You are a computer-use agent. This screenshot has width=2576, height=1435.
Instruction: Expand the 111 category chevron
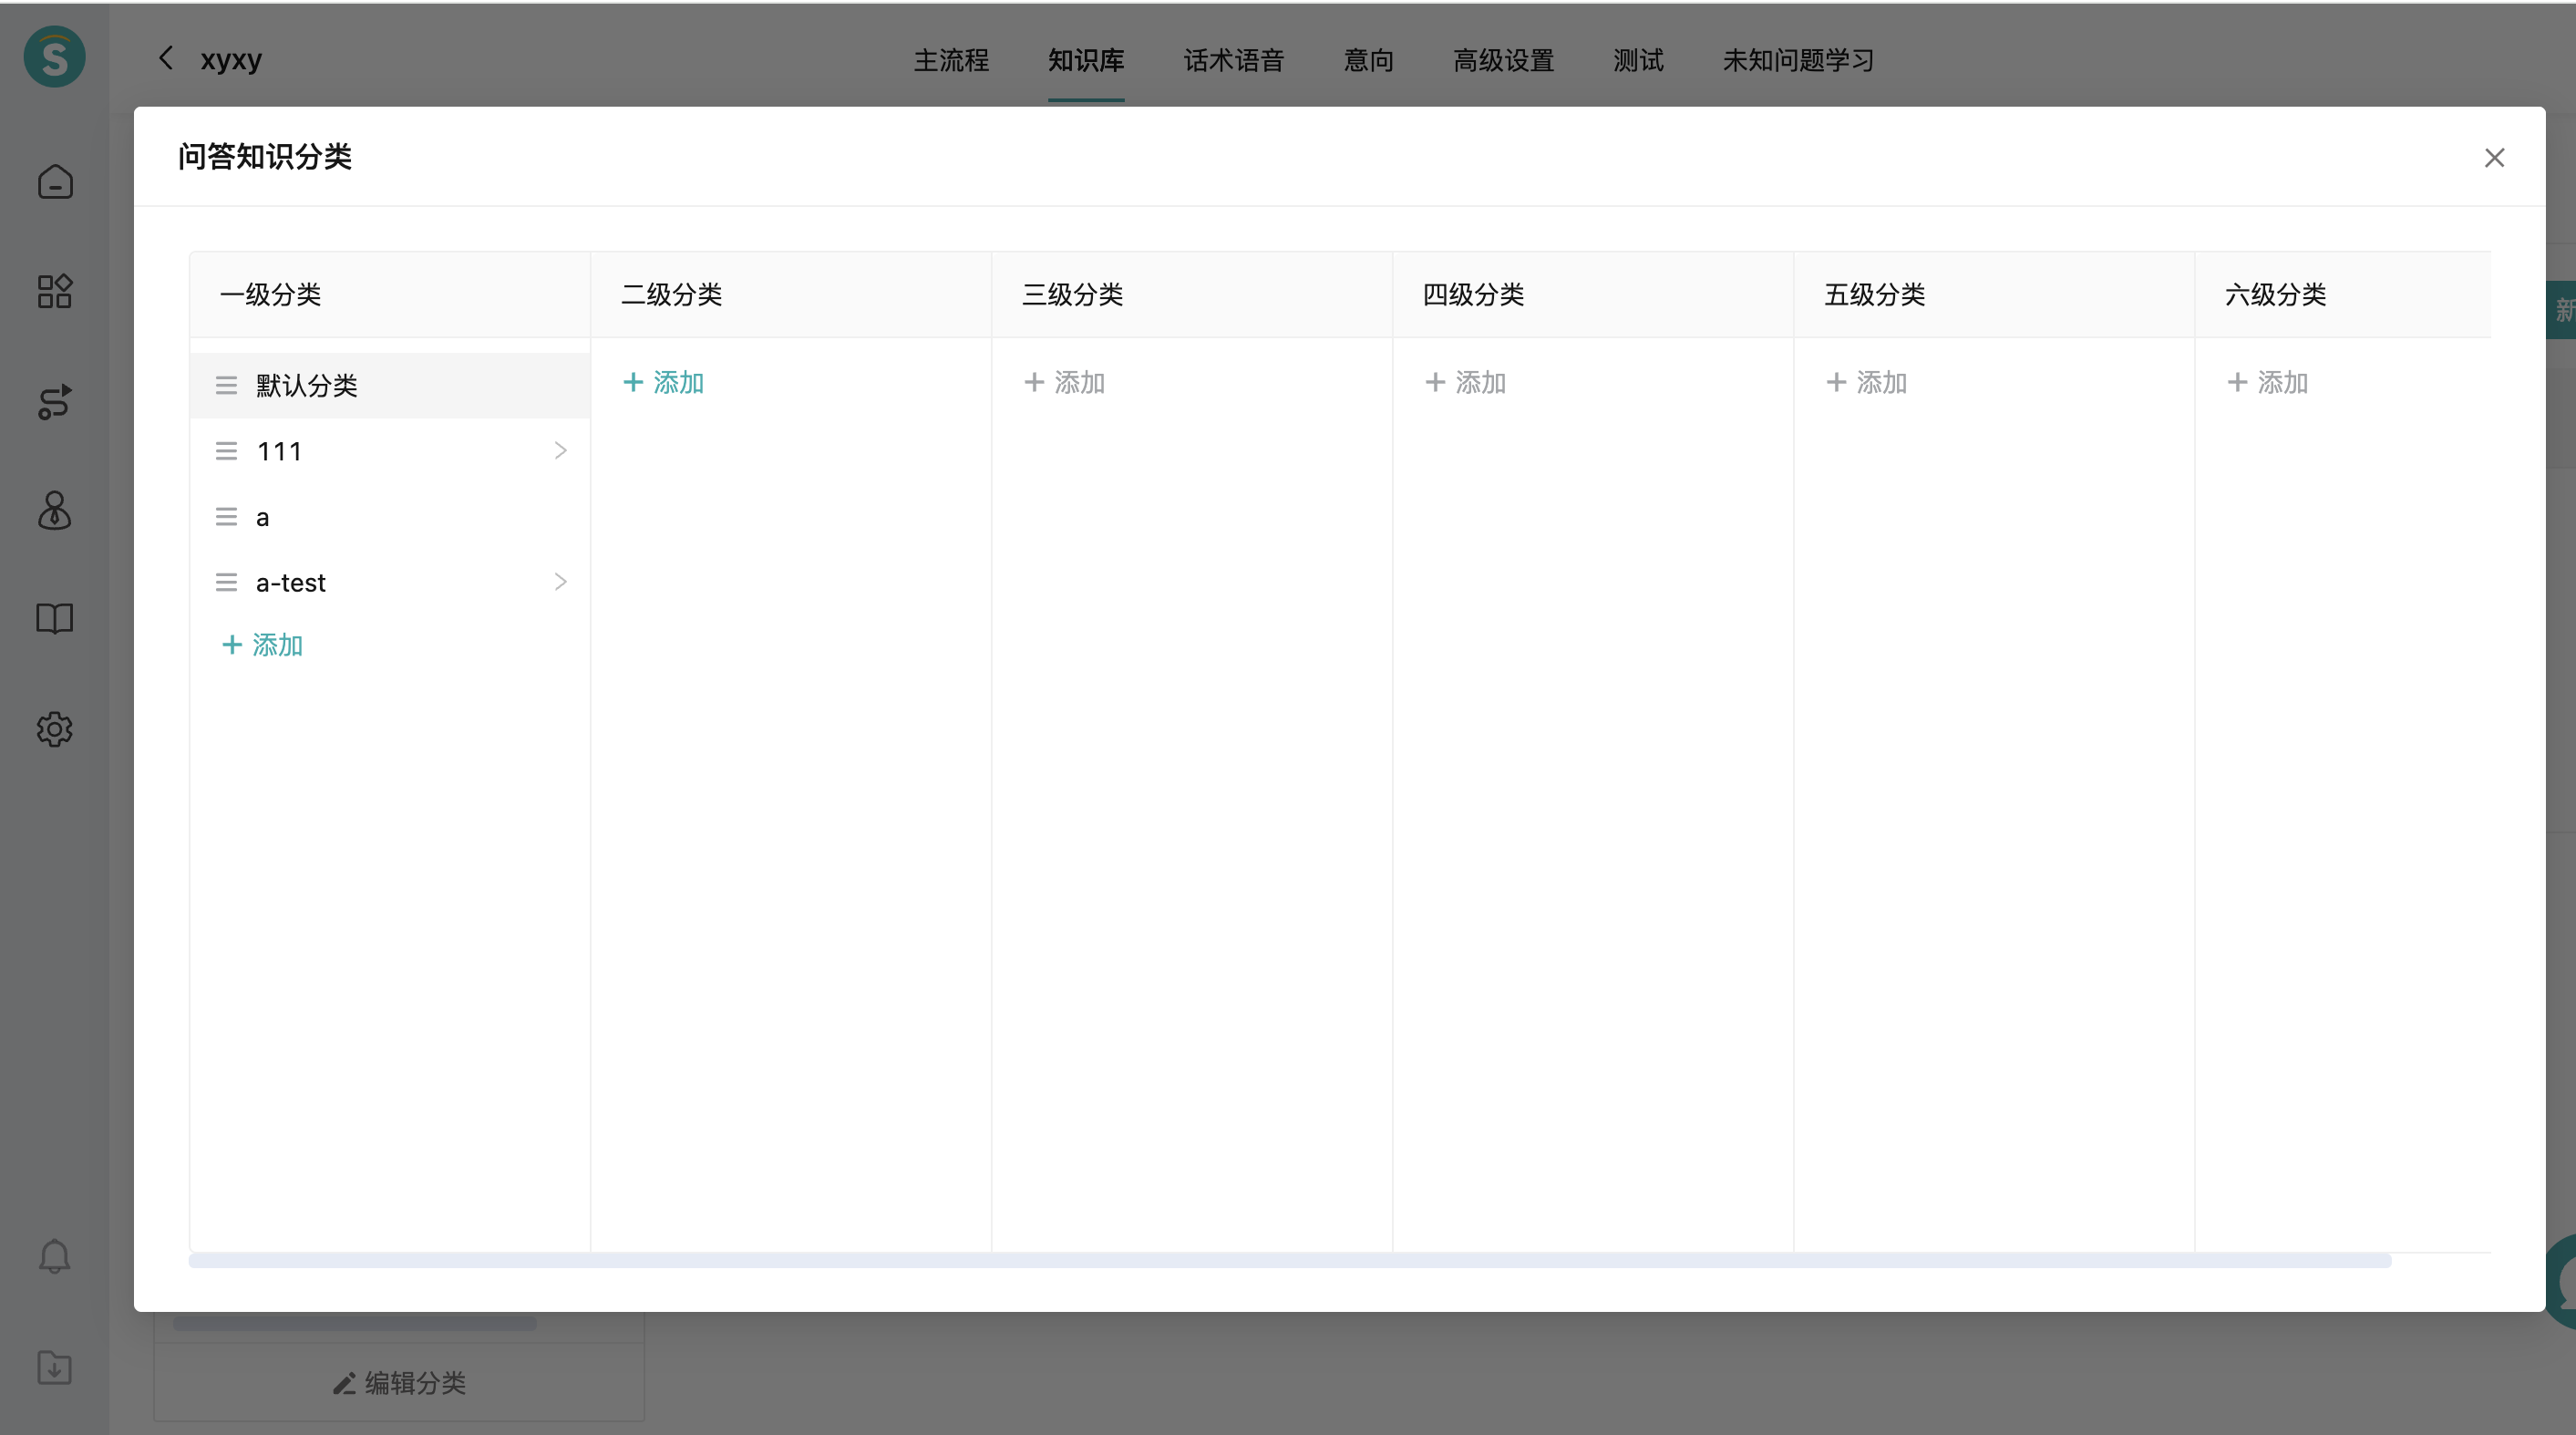pyautogui.click(x=560, y=451)
